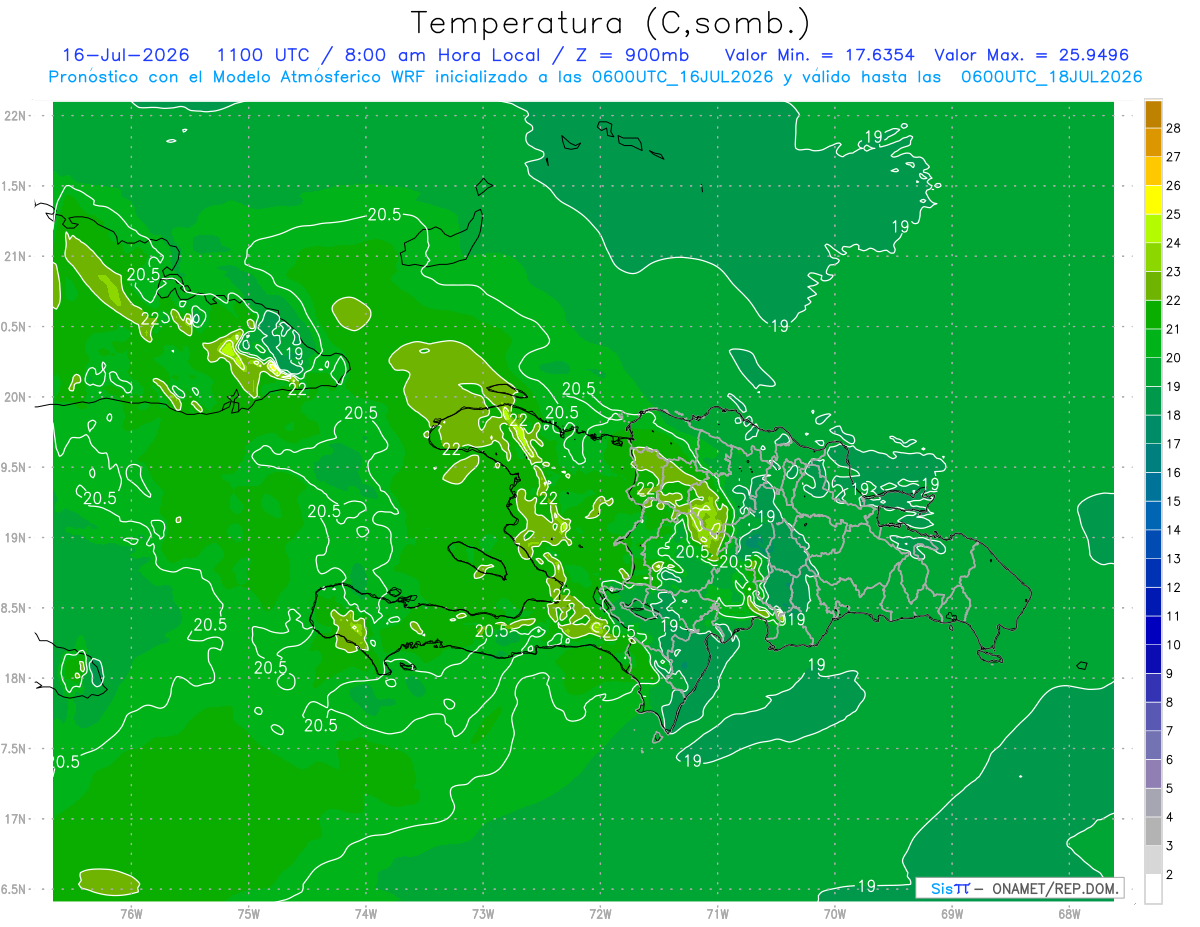
Task: Click the 73W longitude axis label
Action: tap(483, 913)
